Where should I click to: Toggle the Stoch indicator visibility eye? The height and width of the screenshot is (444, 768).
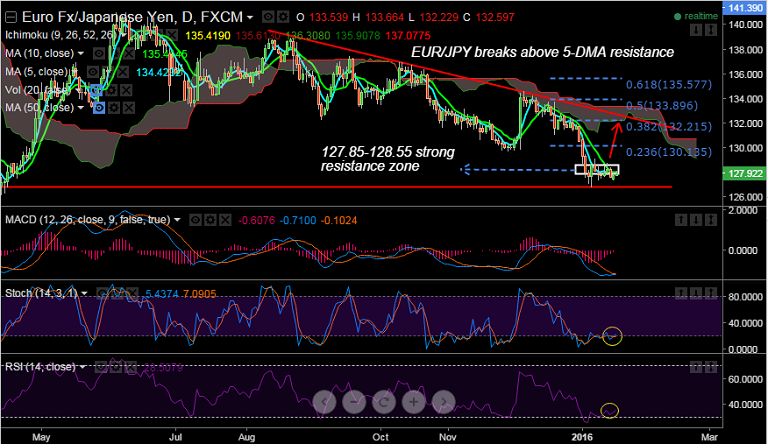[102, 294]
